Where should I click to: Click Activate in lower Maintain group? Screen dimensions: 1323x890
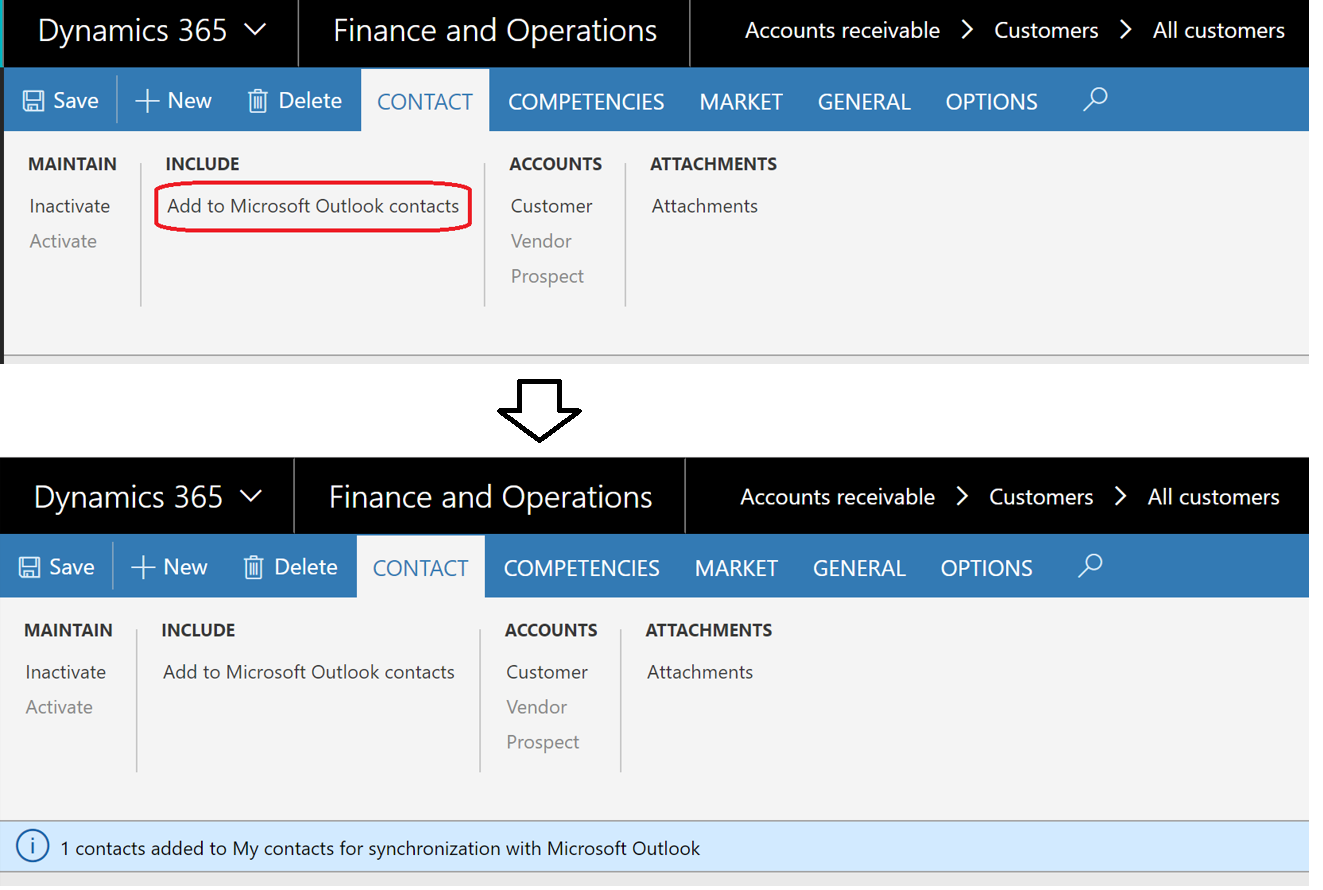point(59,707)
